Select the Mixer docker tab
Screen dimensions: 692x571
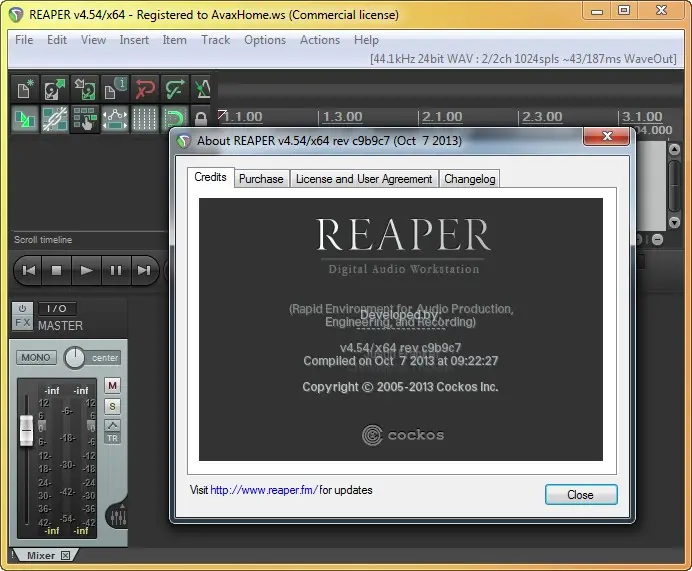tap(41, 556)
